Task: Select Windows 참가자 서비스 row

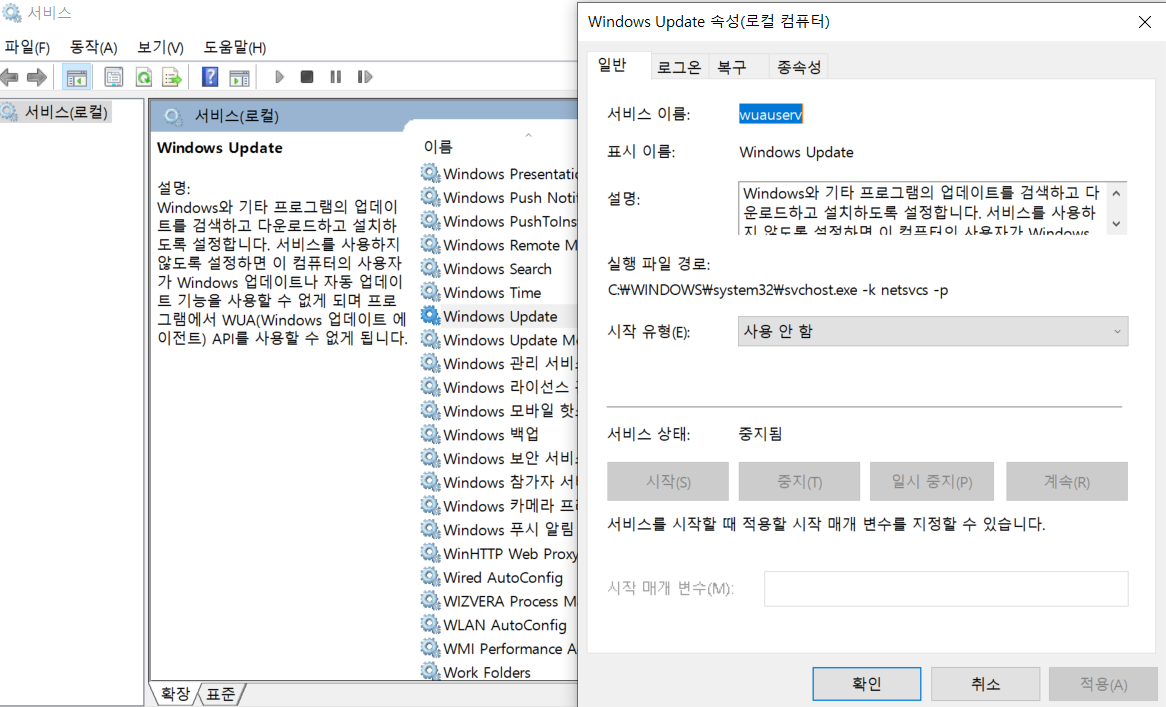Action: [x=498, y=482]
